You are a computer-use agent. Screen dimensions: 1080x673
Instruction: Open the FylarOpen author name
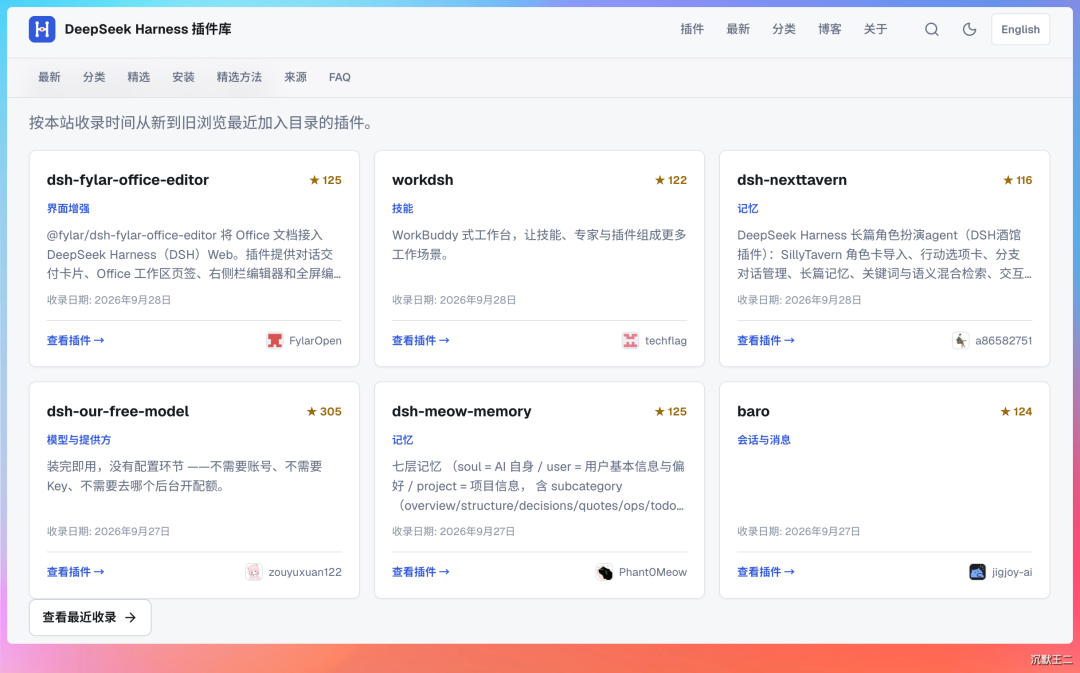pyautogui.click(x=315, y=340)
